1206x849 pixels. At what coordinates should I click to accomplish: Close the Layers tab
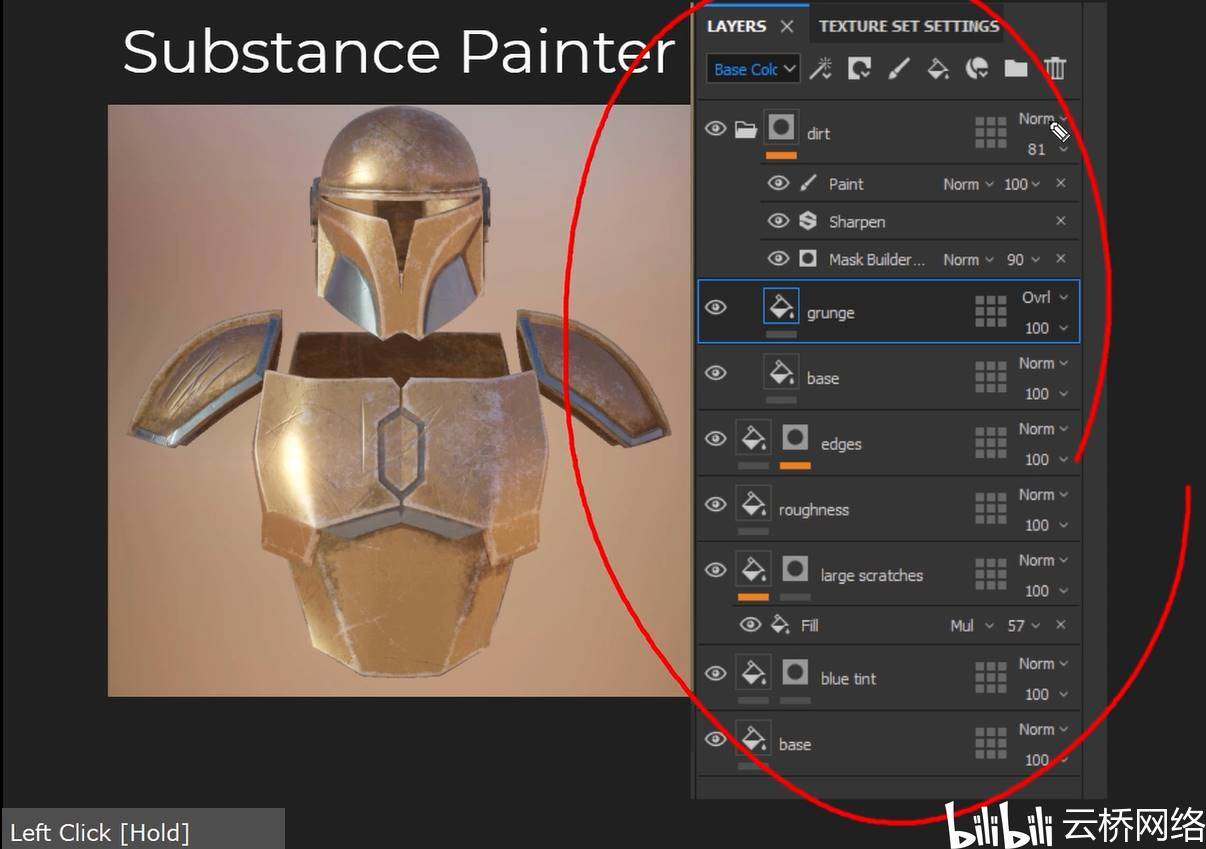click(x=787, y=26)
